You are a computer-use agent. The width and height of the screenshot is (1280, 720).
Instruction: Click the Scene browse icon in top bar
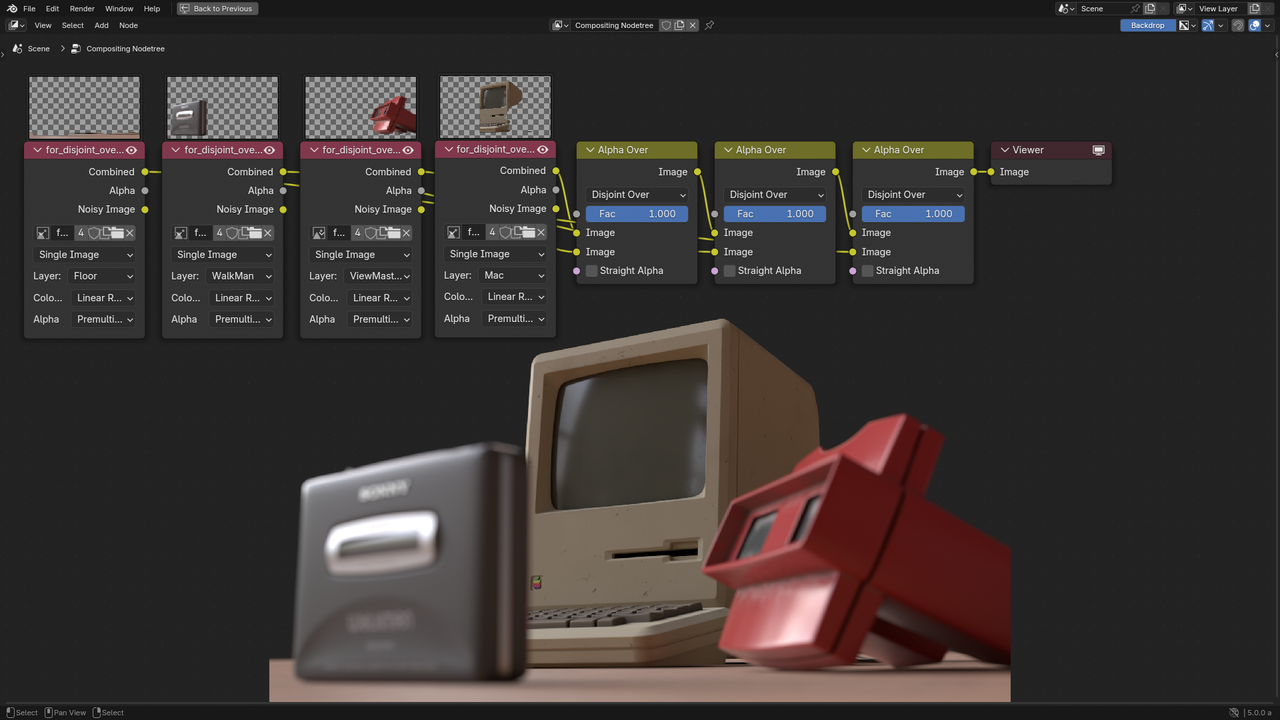pyautogui.click(x=1067, y=8)
